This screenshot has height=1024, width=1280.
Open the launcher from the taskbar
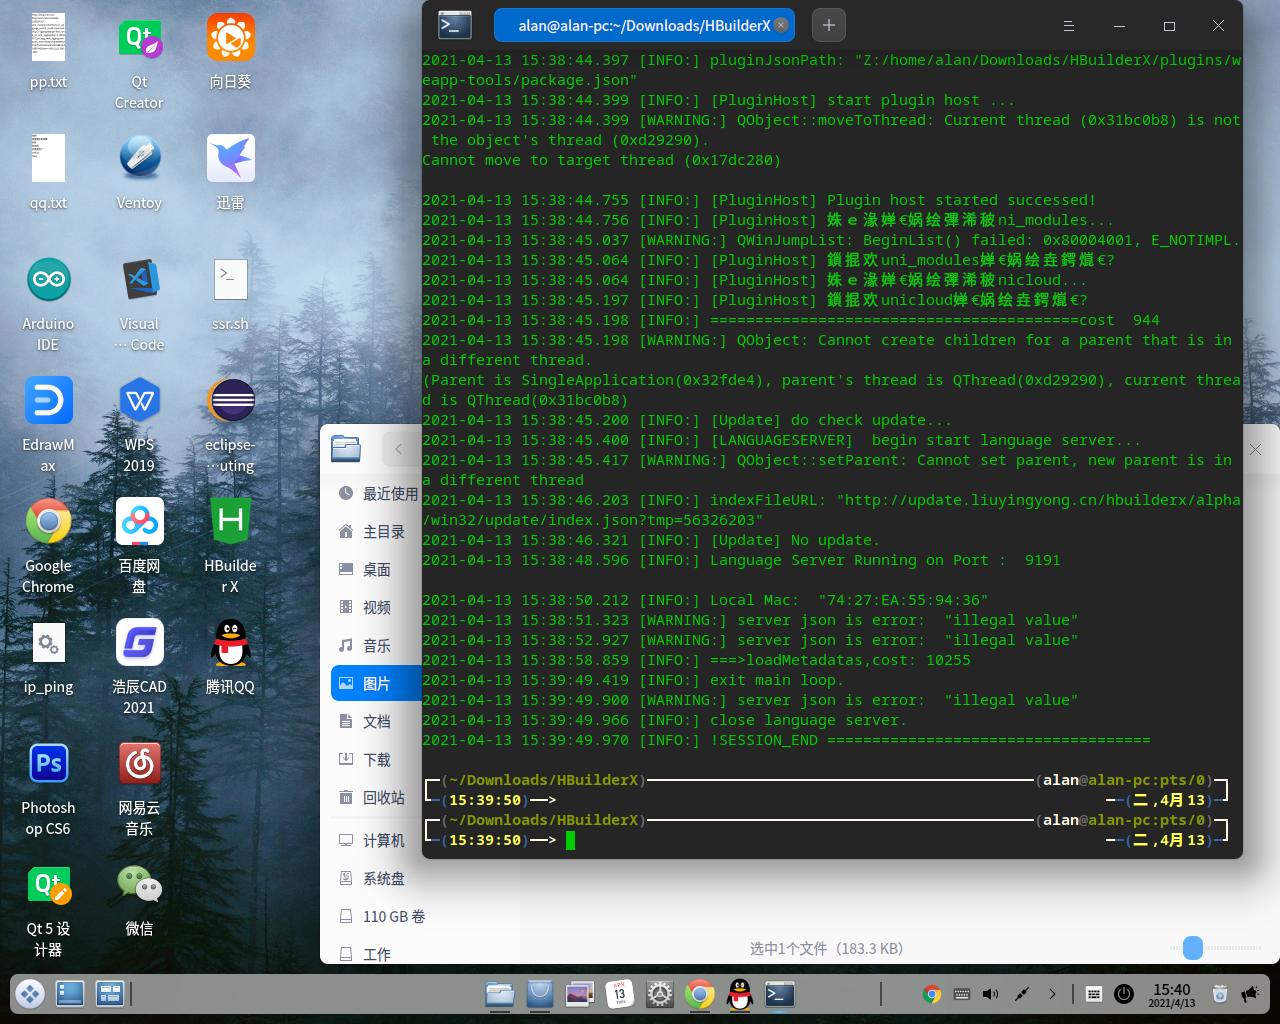[29, 993]
